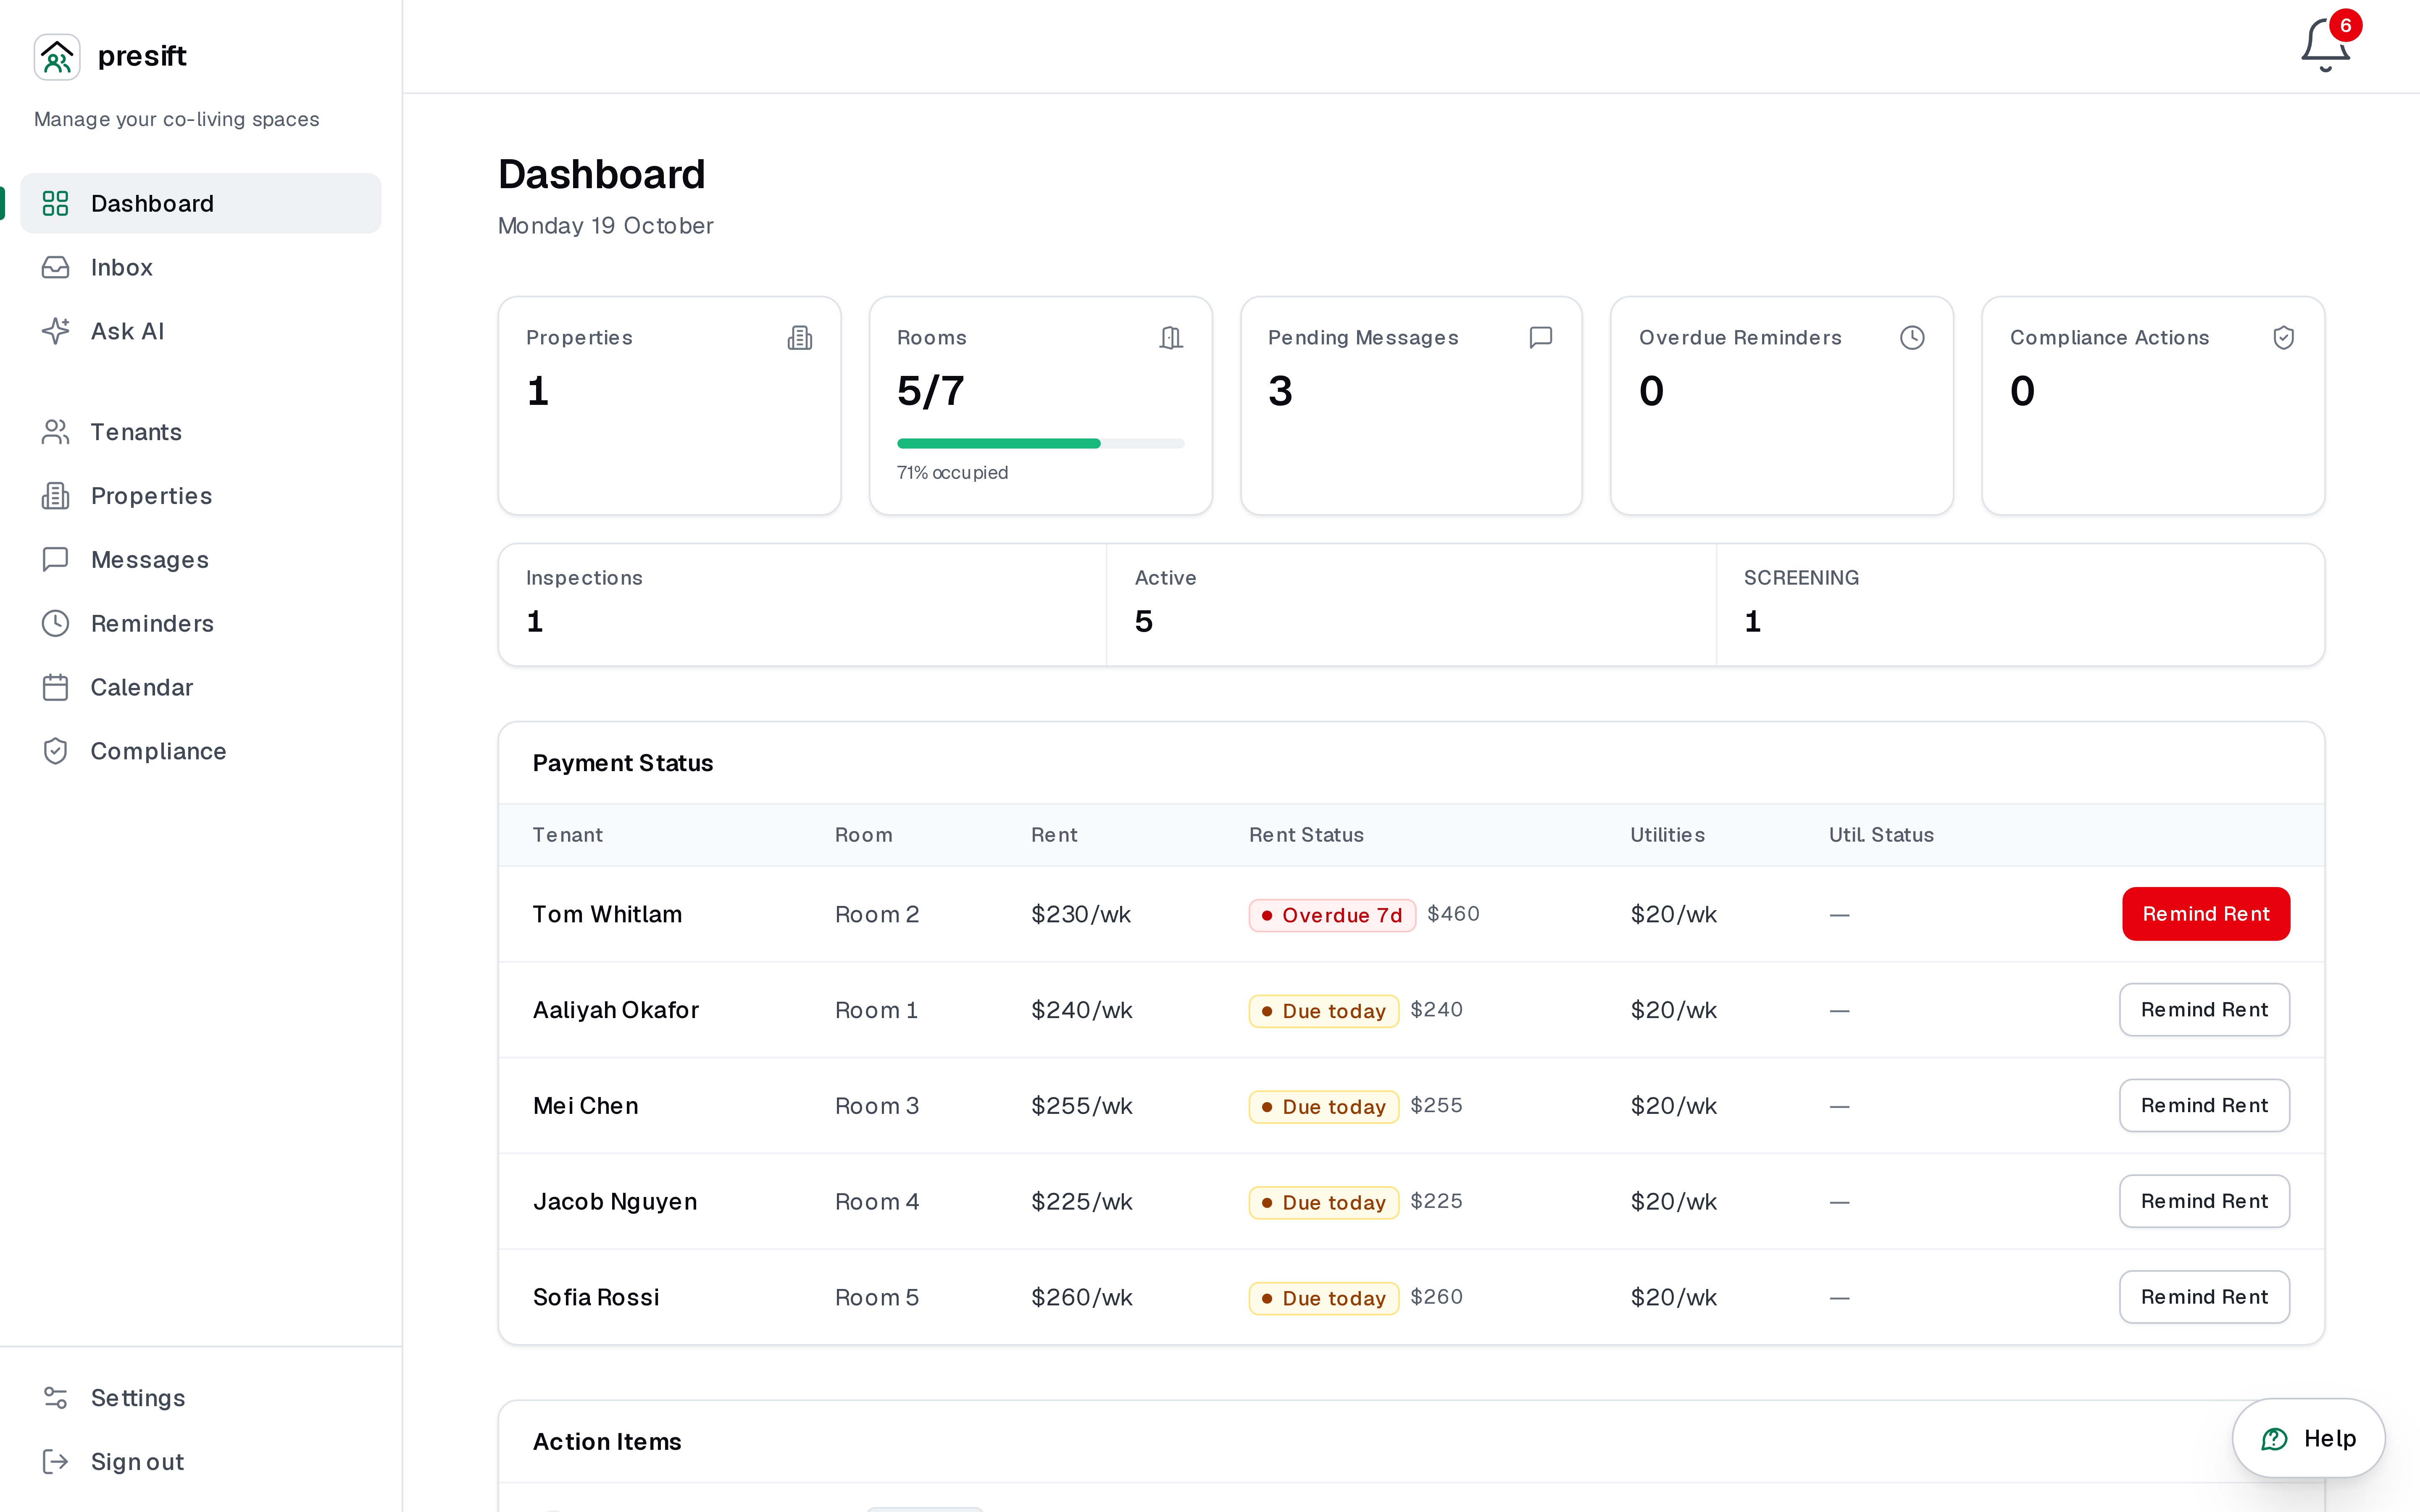Click the Properties building icon in sidebar
Screen dimensions: 2420x1512
click(x=55, y=496)
